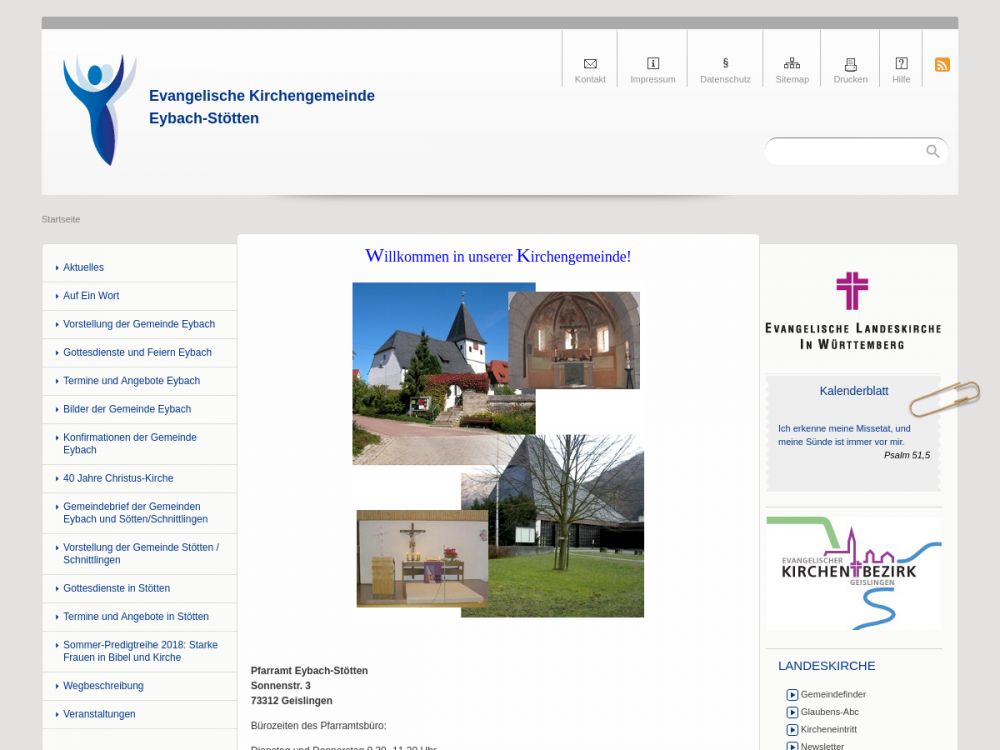Viewport: 1000px width, 750px height.
Task: Go to Wegbeschreibung page
Action: coord(103,686)
